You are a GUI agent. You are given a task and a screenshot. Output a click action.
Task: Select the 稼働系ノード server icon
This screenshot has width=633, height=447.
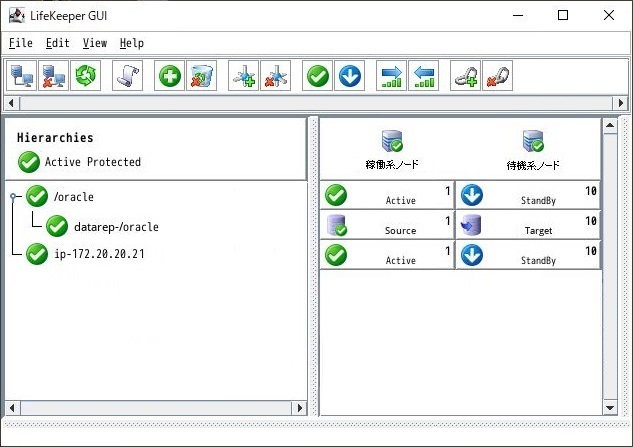tap(392, 141)
